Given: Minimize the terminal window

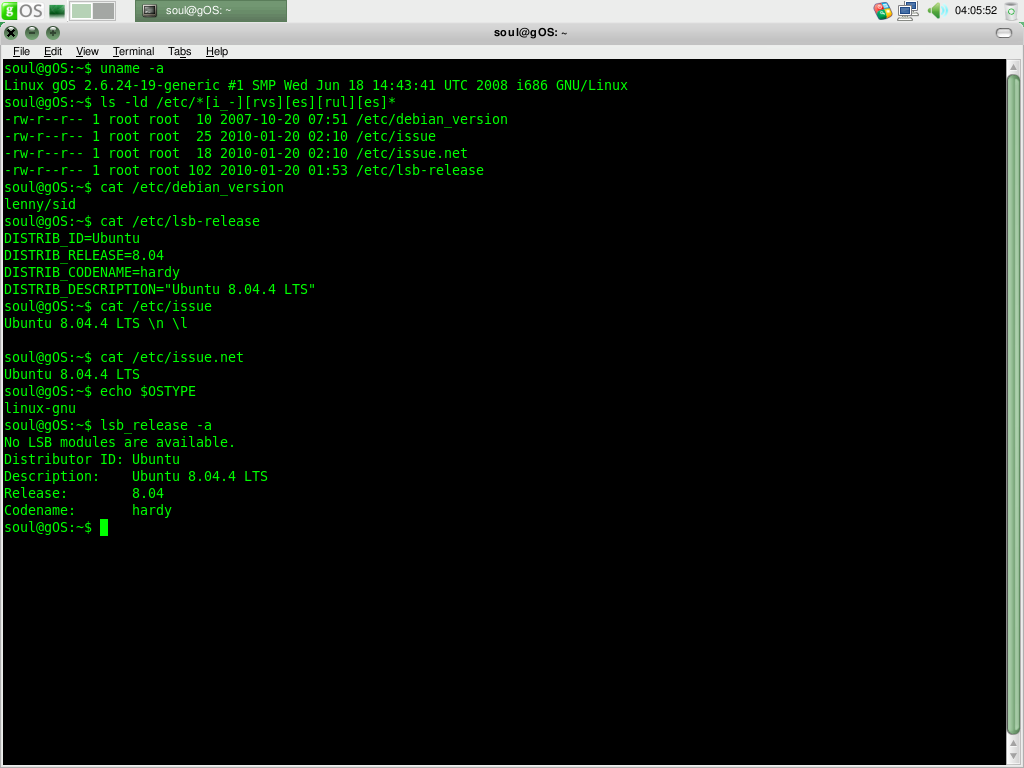Looking at the screenshot, I should [x=32, y=33].
